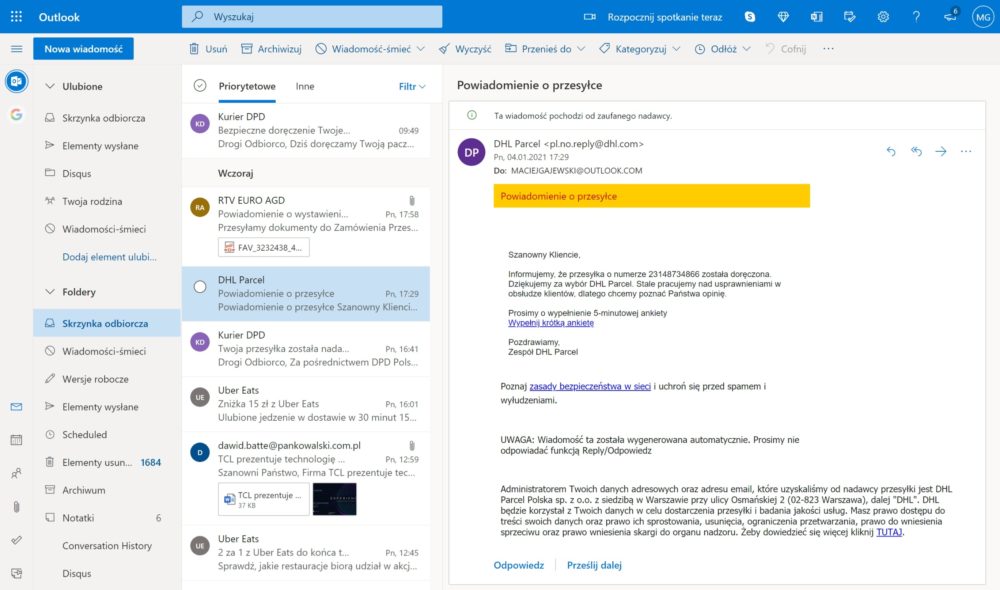
Task: Open the Notatki folder
Action: (107, 518)
